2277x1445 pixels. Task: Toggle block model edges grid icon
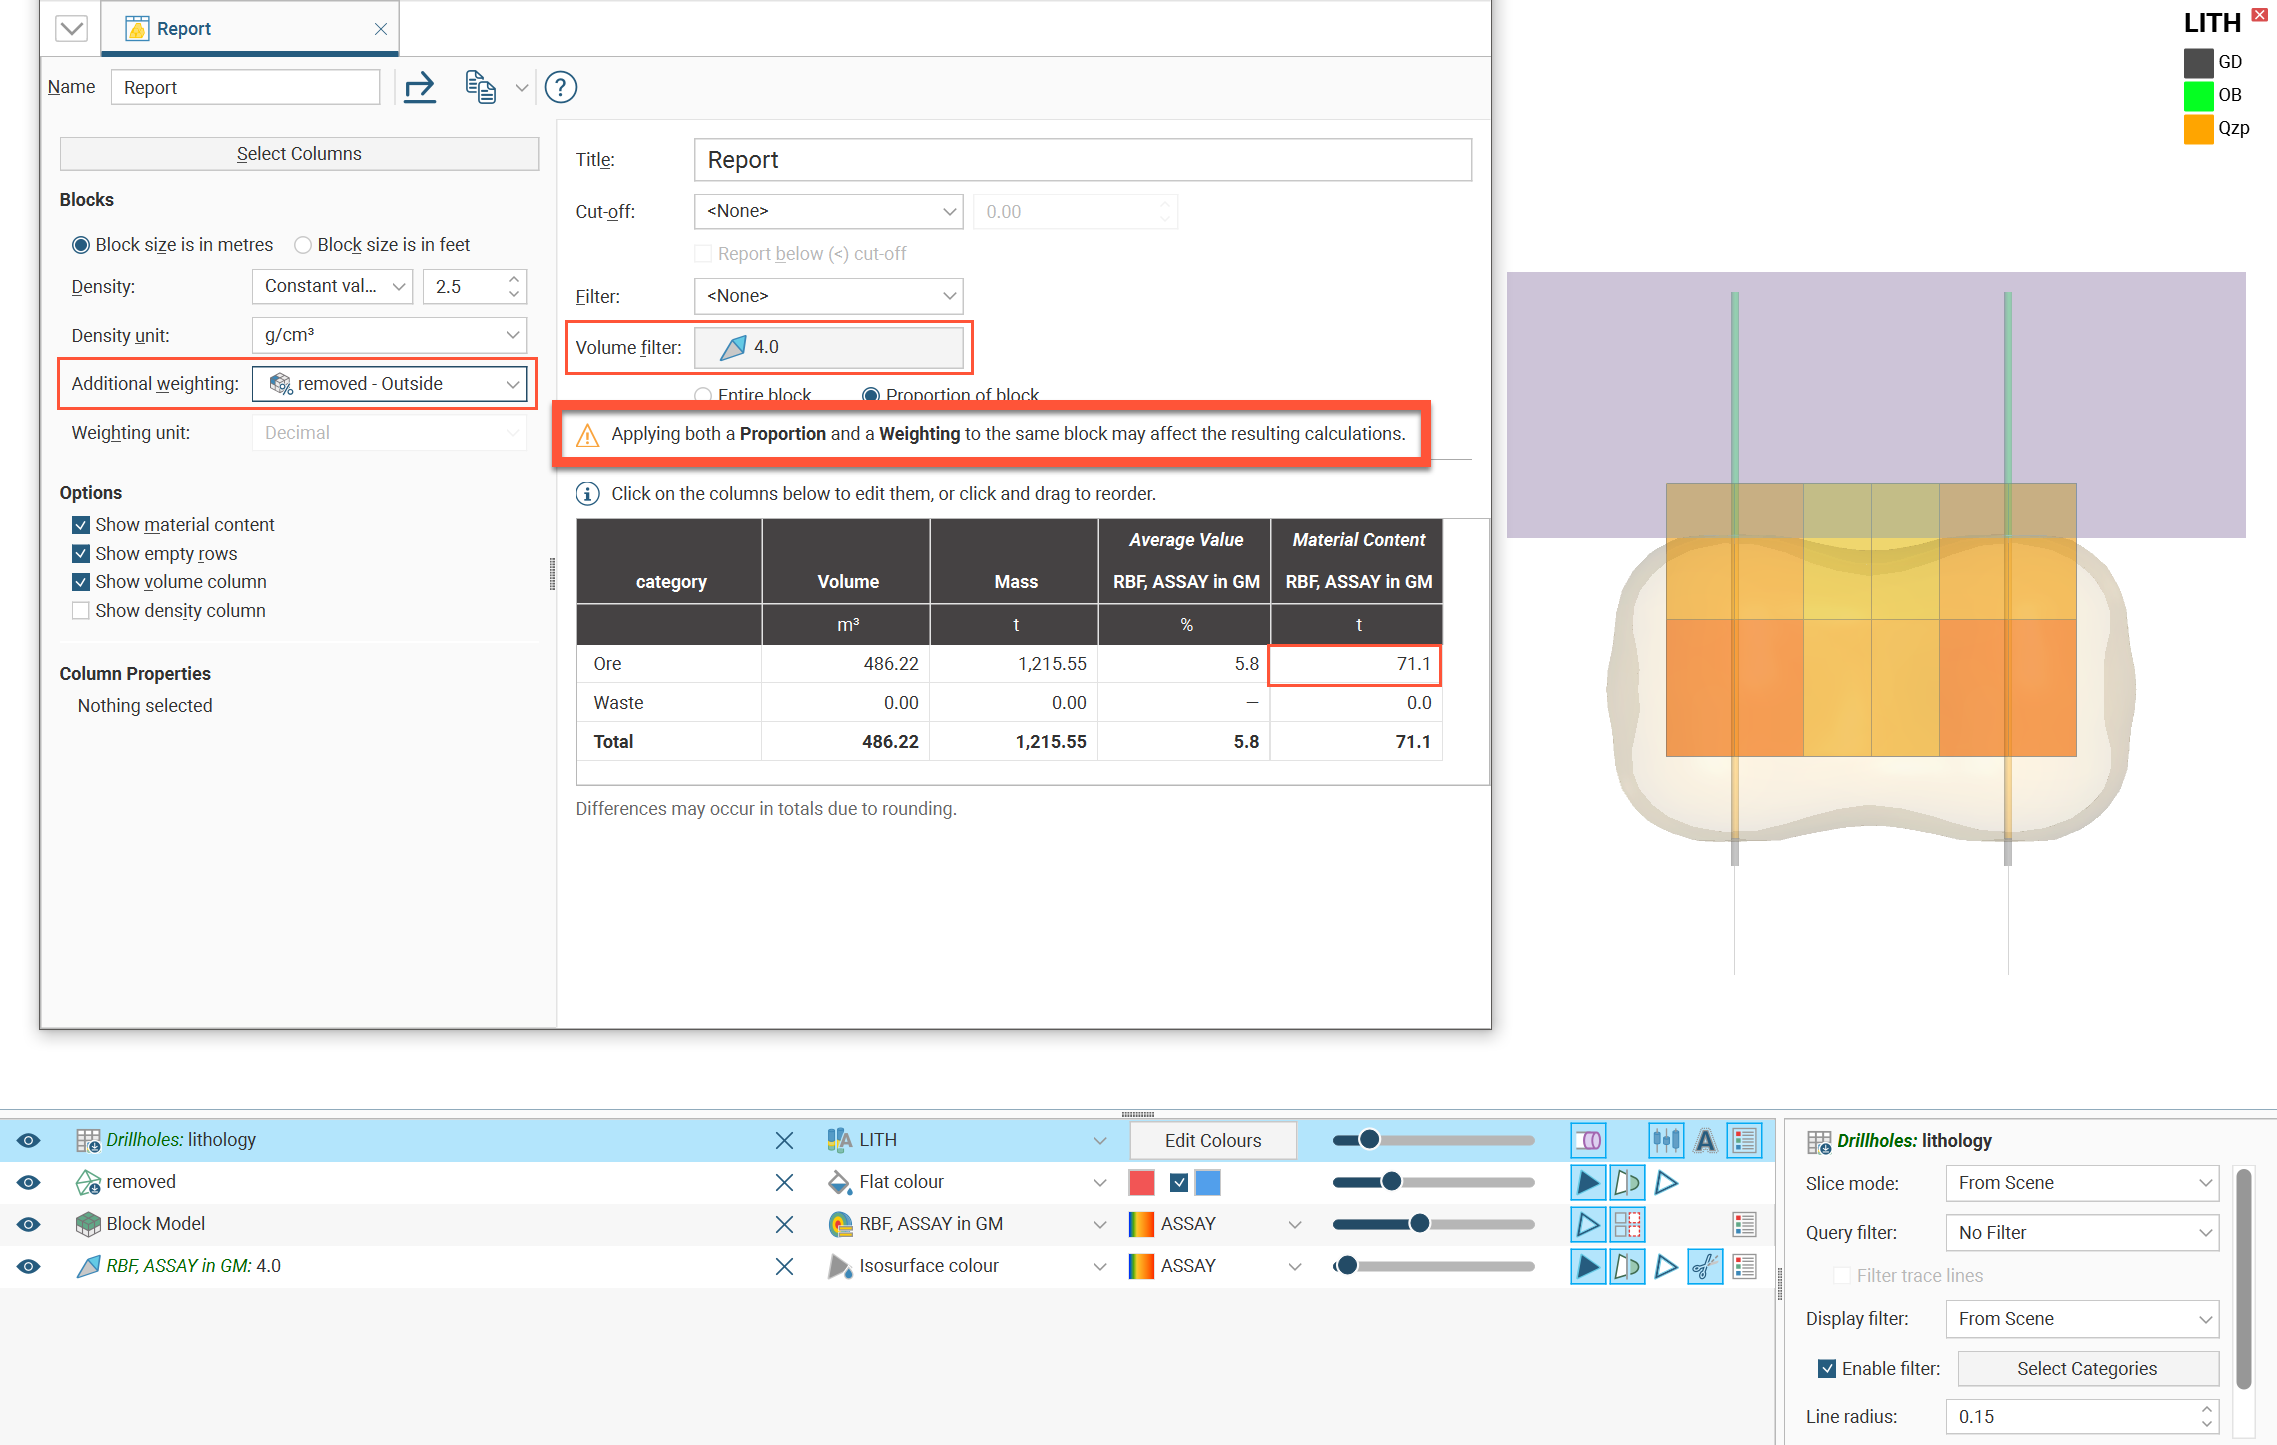click(1627, 1224)
